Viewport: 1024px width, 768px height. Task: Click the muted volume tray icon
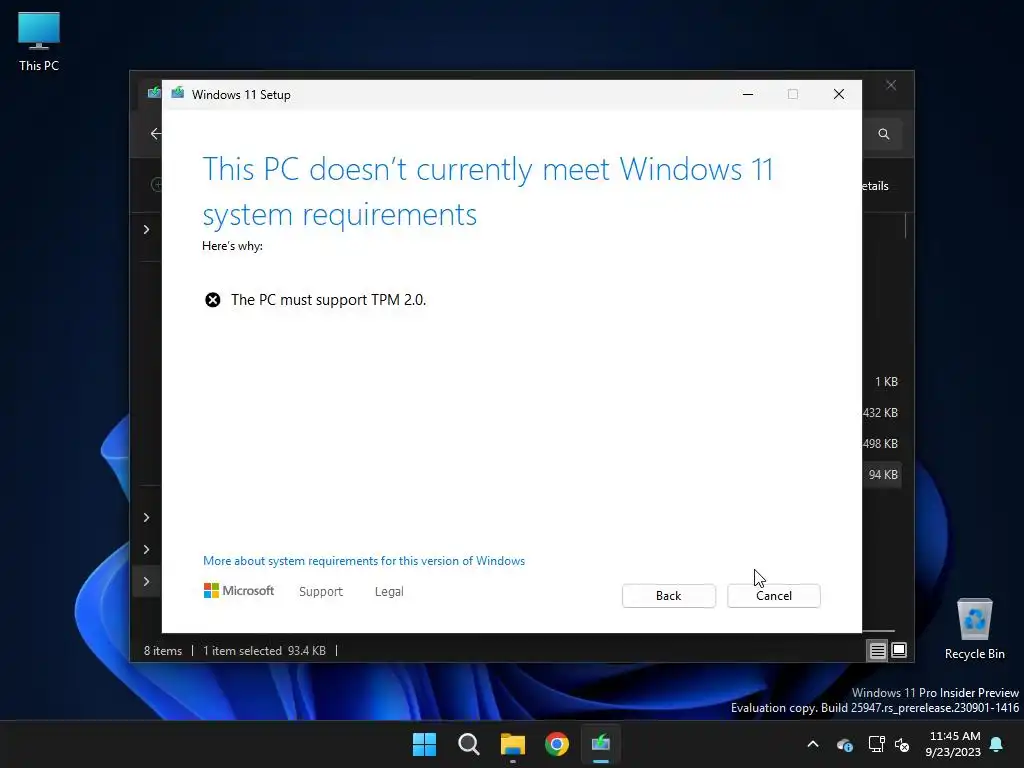[902, 744]
